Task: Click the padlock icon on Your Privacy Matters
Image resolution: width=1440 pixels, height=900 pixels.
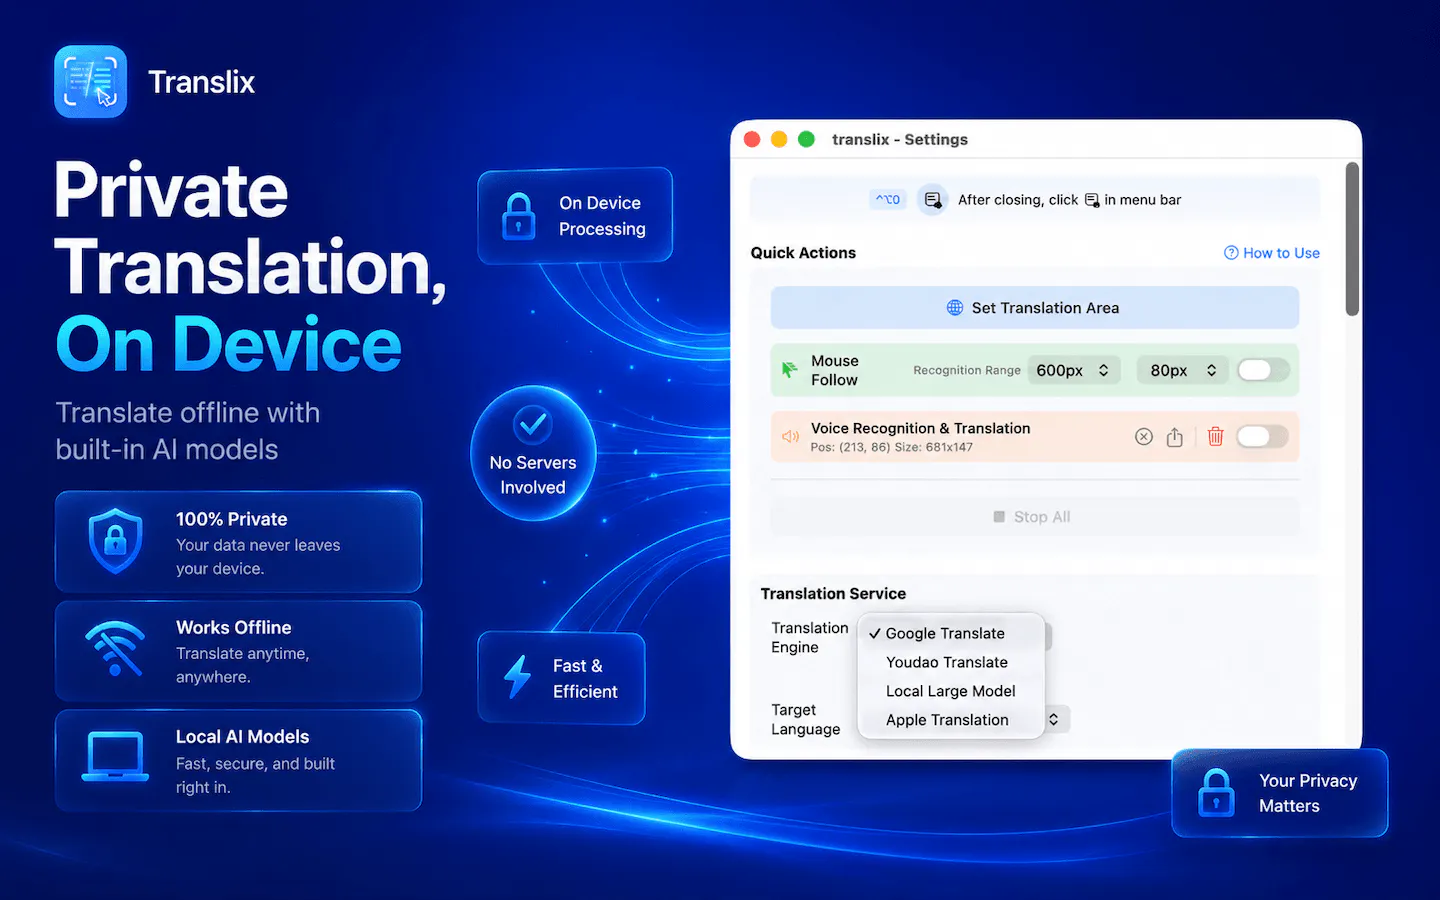Action: pyautogui.click(x=1216, y=792)
